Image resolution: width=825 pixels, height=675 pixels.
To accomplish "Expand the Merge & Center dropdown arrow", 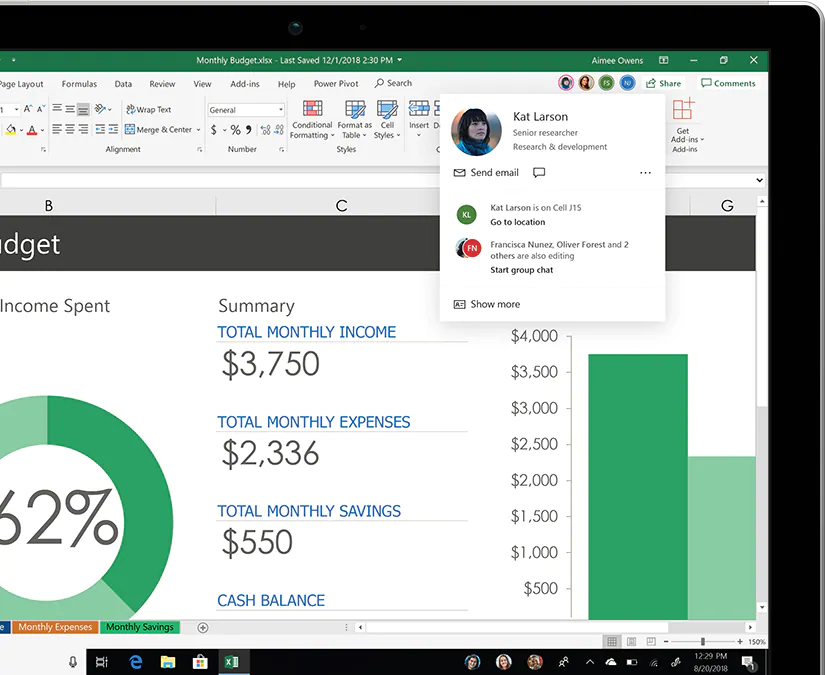I will pyautogui.click(x=198, y=129).
